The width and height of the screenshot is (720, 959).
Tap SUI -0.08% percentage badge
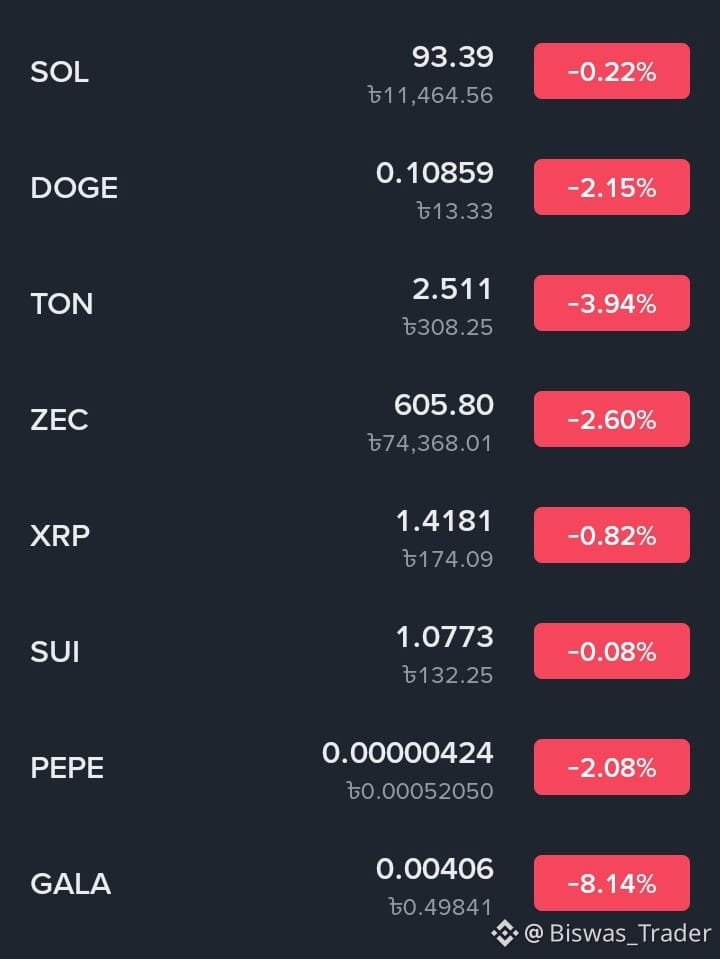point(612,651)
